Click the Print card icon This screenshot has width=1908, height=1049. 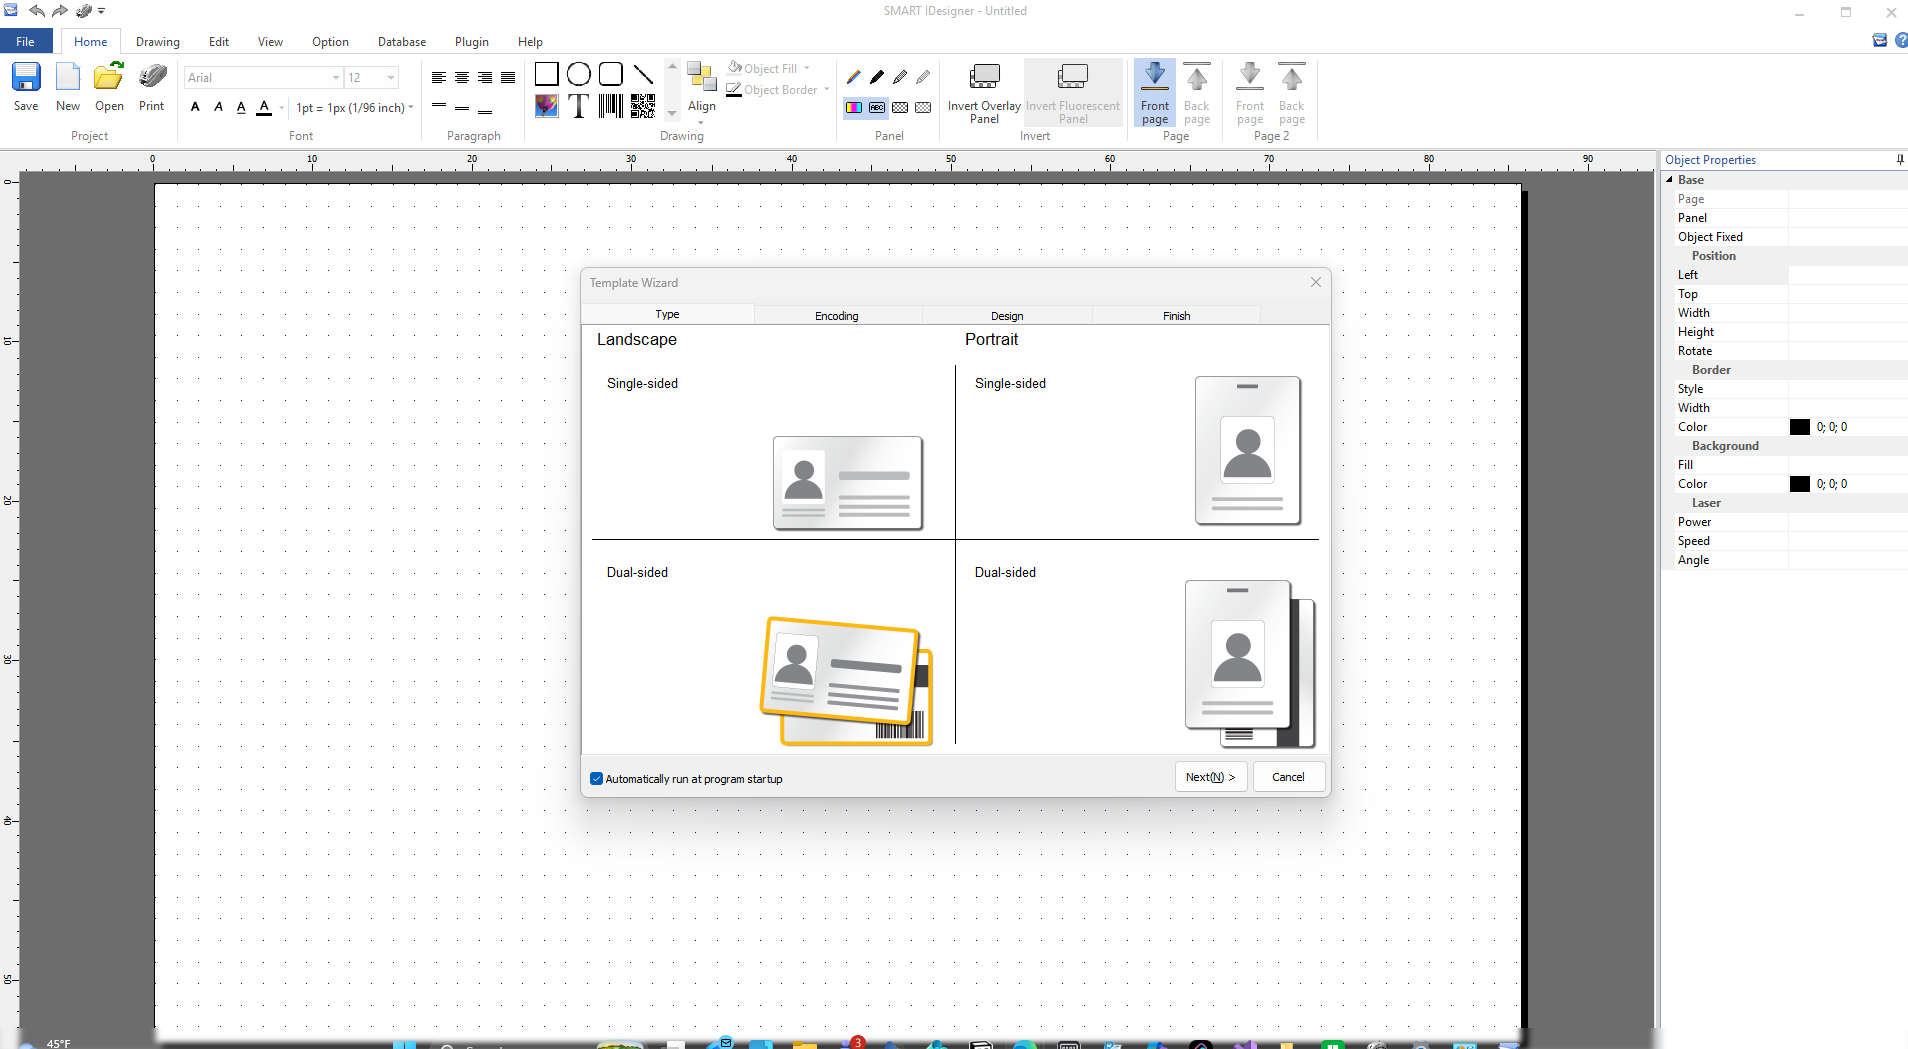[x=152, y=78]
